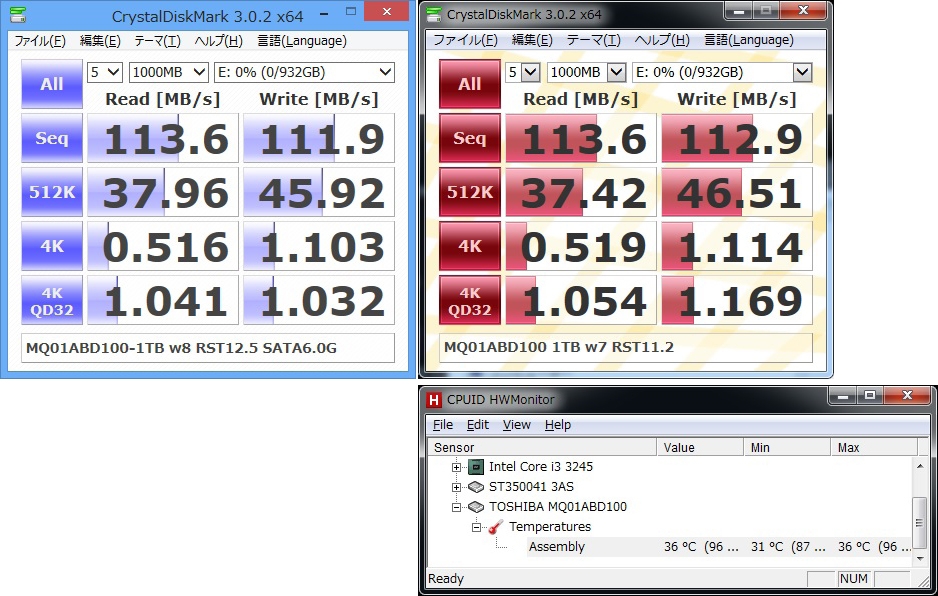The width and height of the screenshot is (938, 596).
Task: Expand the ST350041 3AS tree node
Action: [x=456, y=487]
